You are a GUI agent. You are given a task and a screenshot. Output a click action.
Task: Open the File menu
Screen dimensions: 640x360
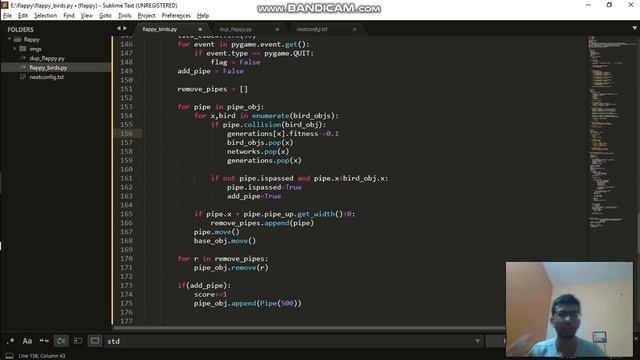click(7, 16)
